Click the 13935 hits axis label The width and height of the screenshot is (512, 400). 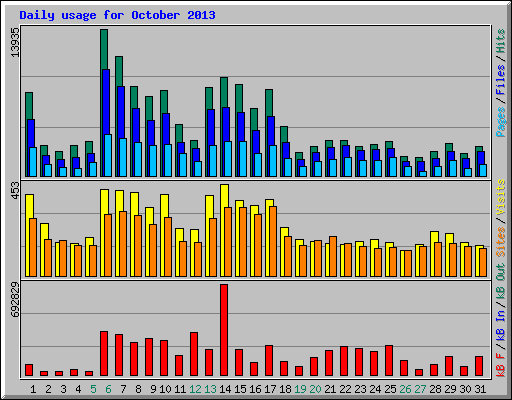pyautogui.click(x=15, y=42)
